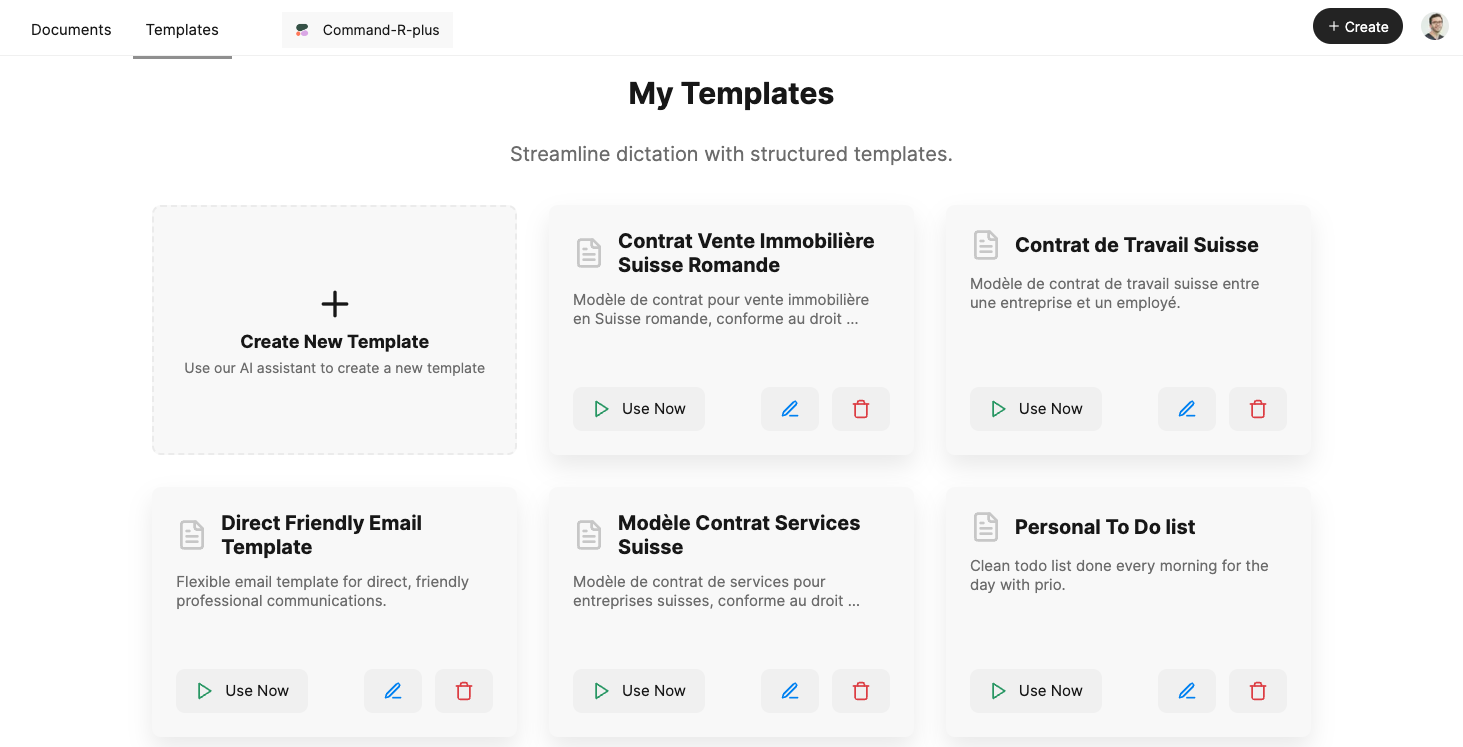This screenshot has height=747, width=1463.
Task: Delete the Personal To Do list template
Action: point(1257,691)
